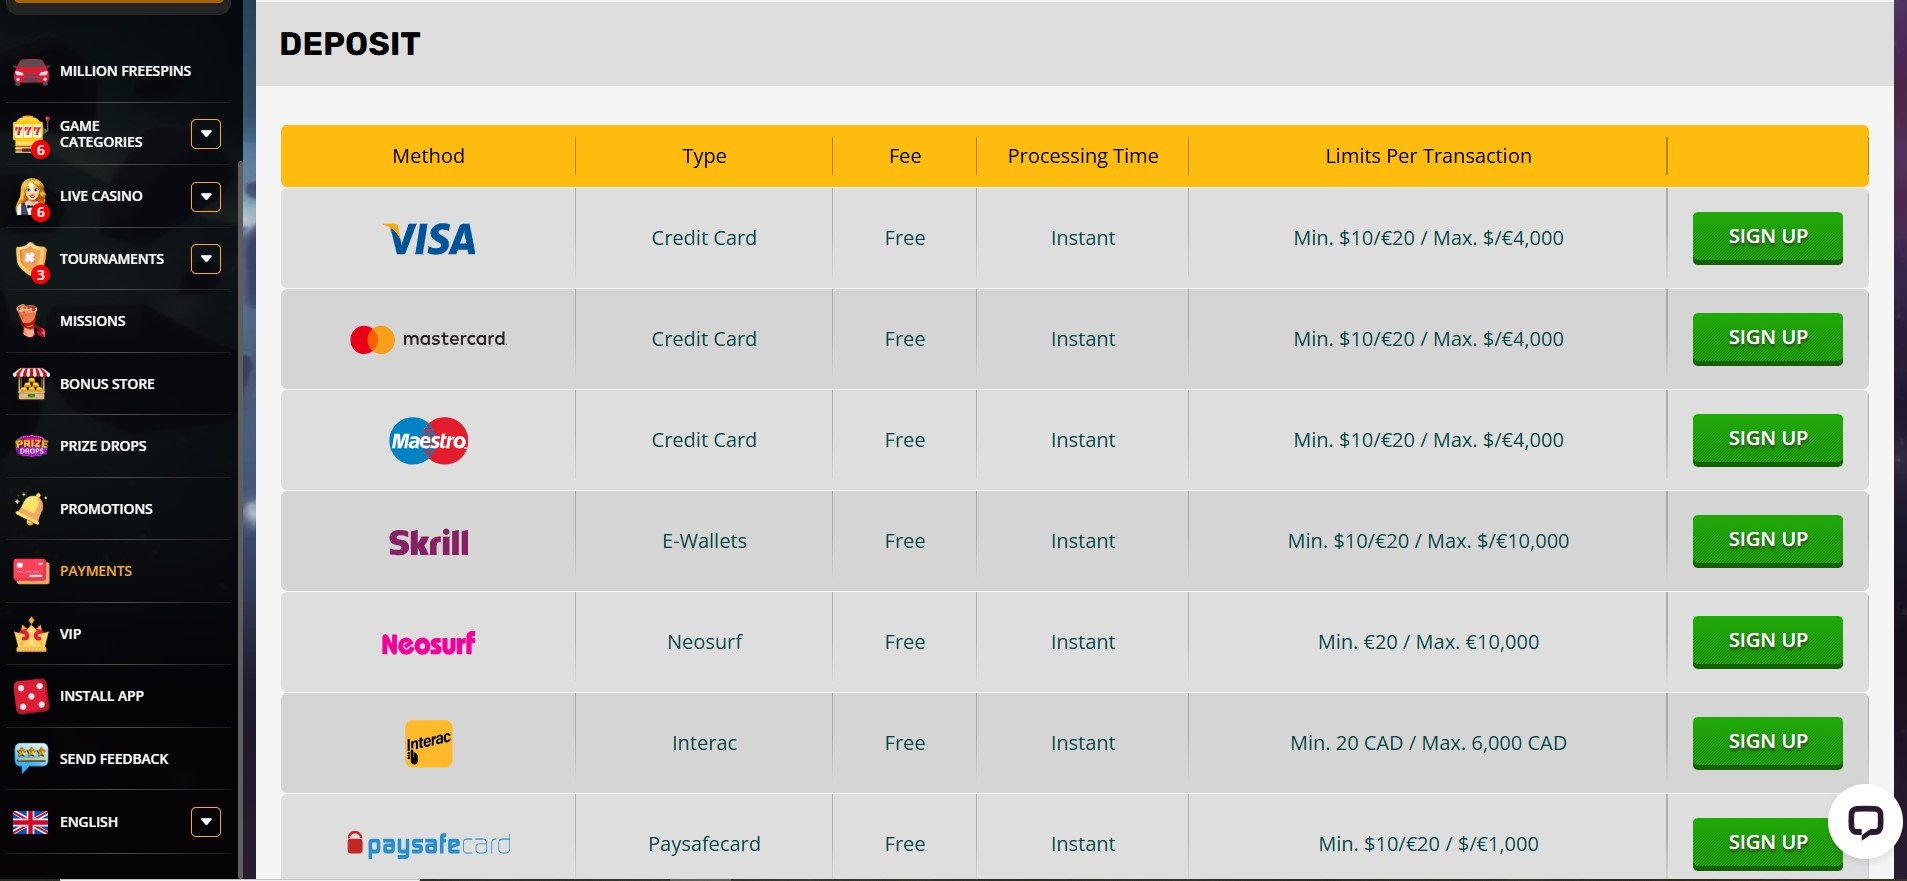Click the Million Freespins car icon

31,71
